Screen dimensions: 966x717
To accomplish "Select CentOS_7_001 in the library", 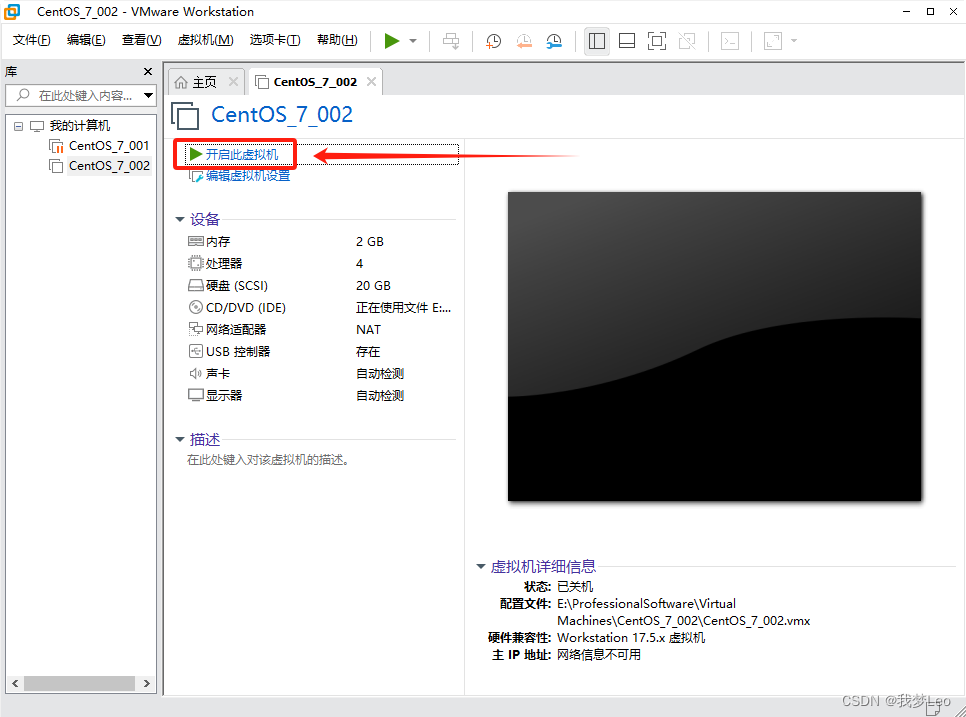I will tap(109, 146).
